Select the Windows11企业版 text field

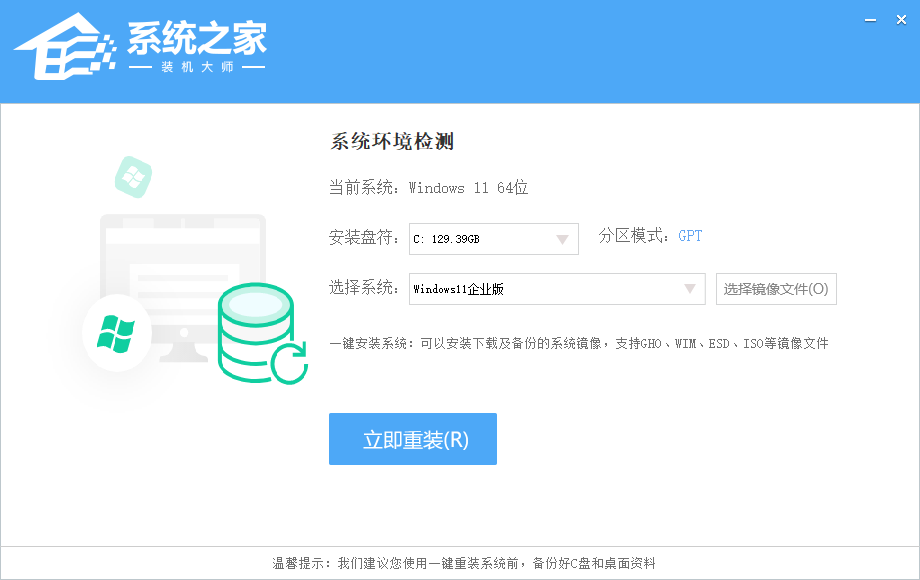(500, 288)
